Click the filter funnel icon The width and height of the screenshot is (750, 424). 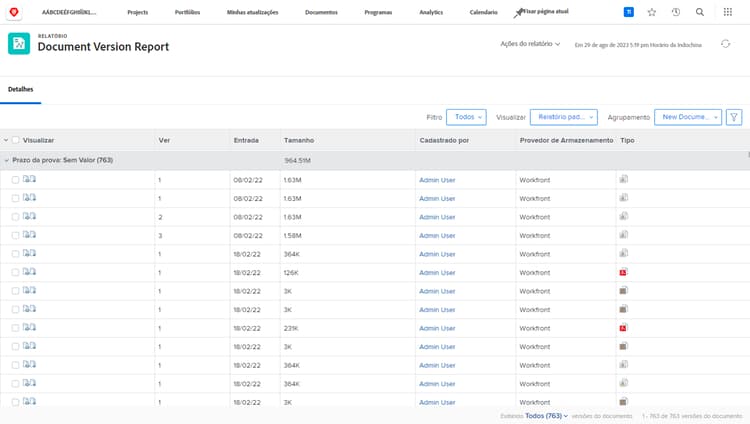pyautogui.click(x=734, y=117)
